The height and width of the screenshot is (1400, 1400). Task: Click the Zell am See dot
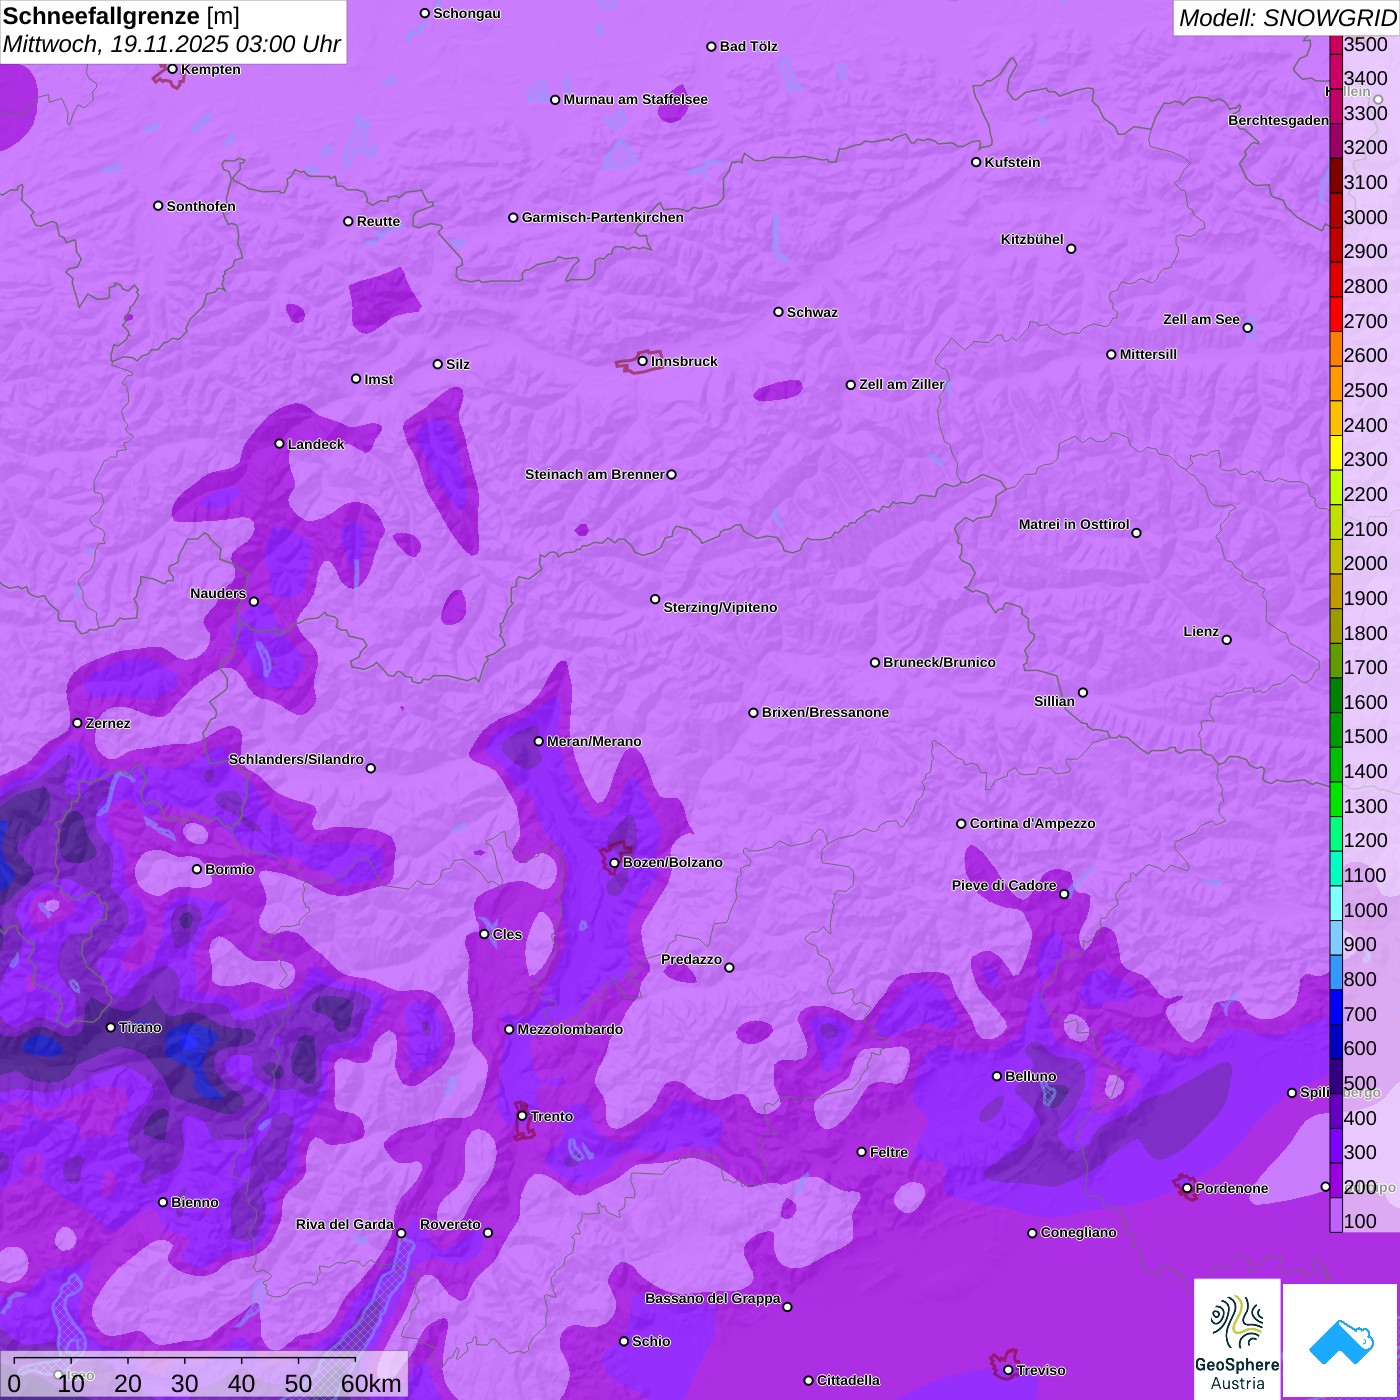tap(1247, 327)
